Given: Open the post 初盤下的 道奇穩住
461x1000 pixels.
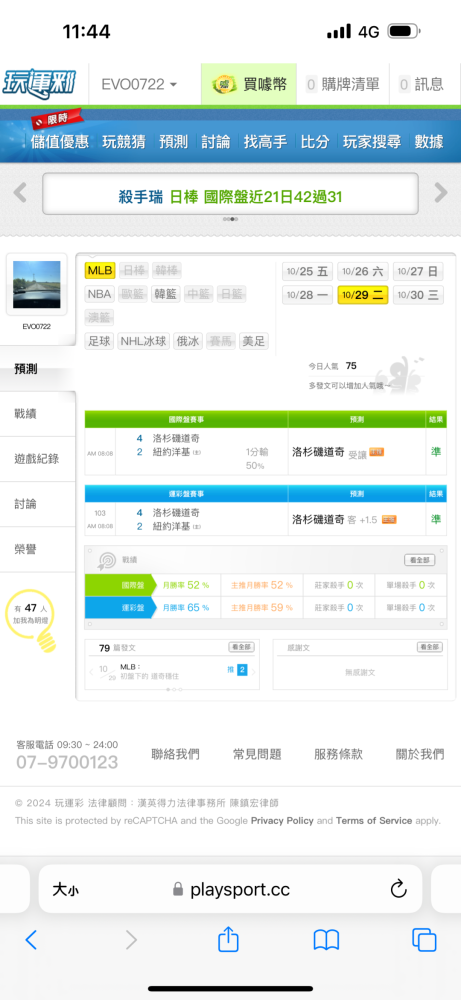Looking at the screenshot, I should coord(149,676).
